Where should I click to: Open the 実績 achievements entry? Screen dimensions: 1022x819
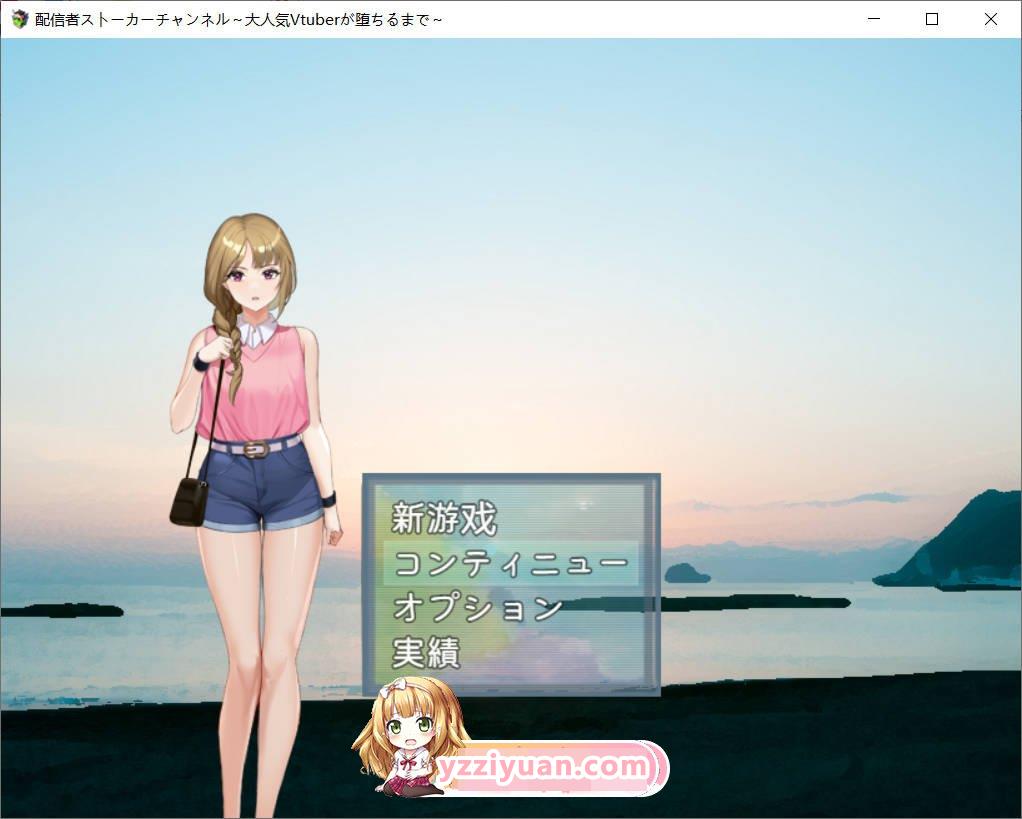[426, 652]
